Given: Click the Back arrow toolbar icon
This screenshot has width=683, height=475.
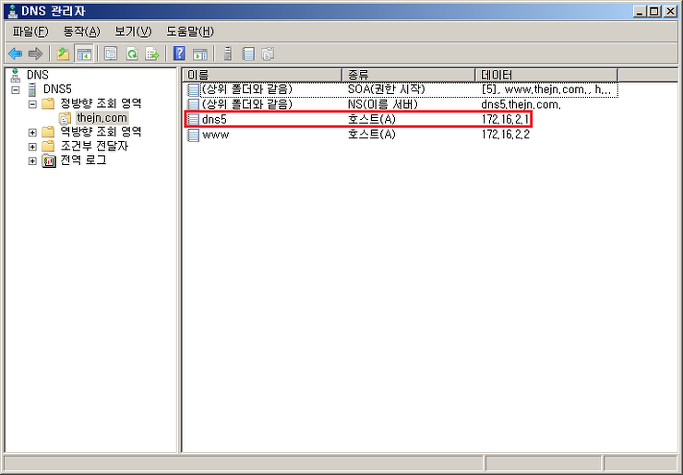Looking at the screenshot, I should pyautogui.click(x=15, y=54).
